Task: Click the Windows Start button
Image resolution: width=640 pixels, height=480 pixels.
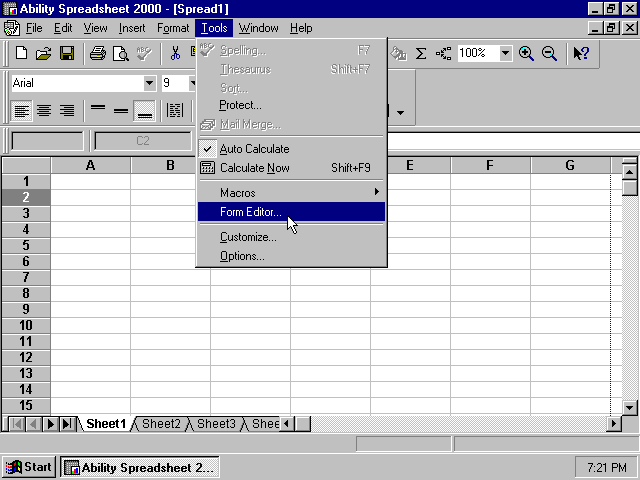Action: 29,467
